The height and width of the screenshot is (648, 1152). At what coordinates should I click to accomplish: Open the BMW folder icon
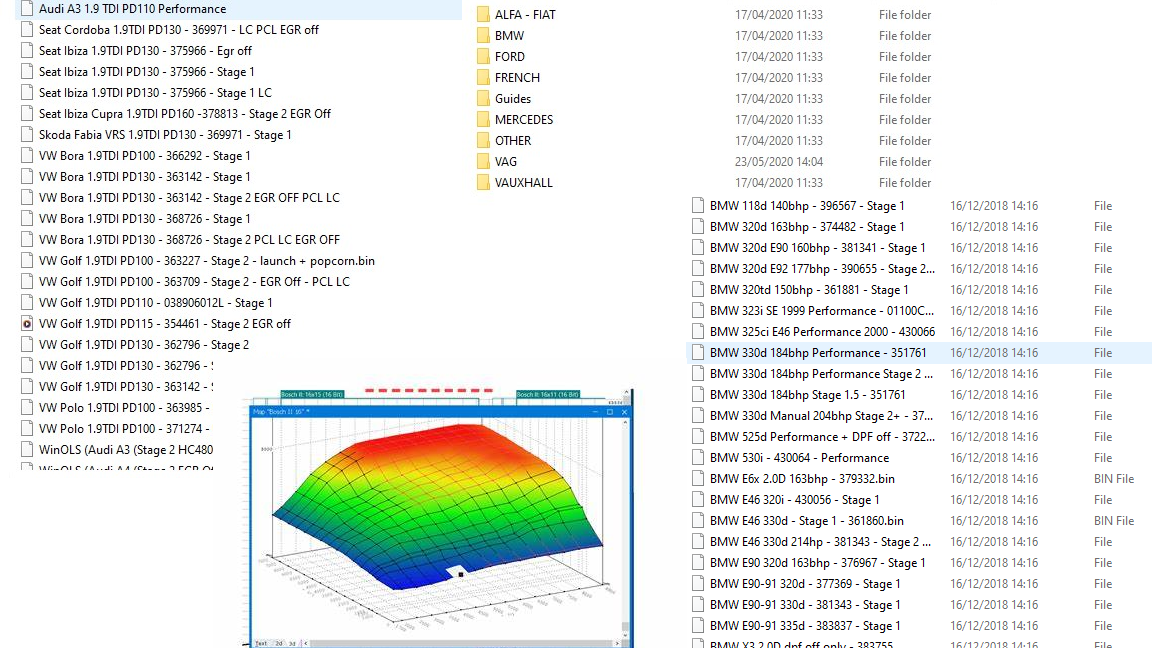coord(483,35)
